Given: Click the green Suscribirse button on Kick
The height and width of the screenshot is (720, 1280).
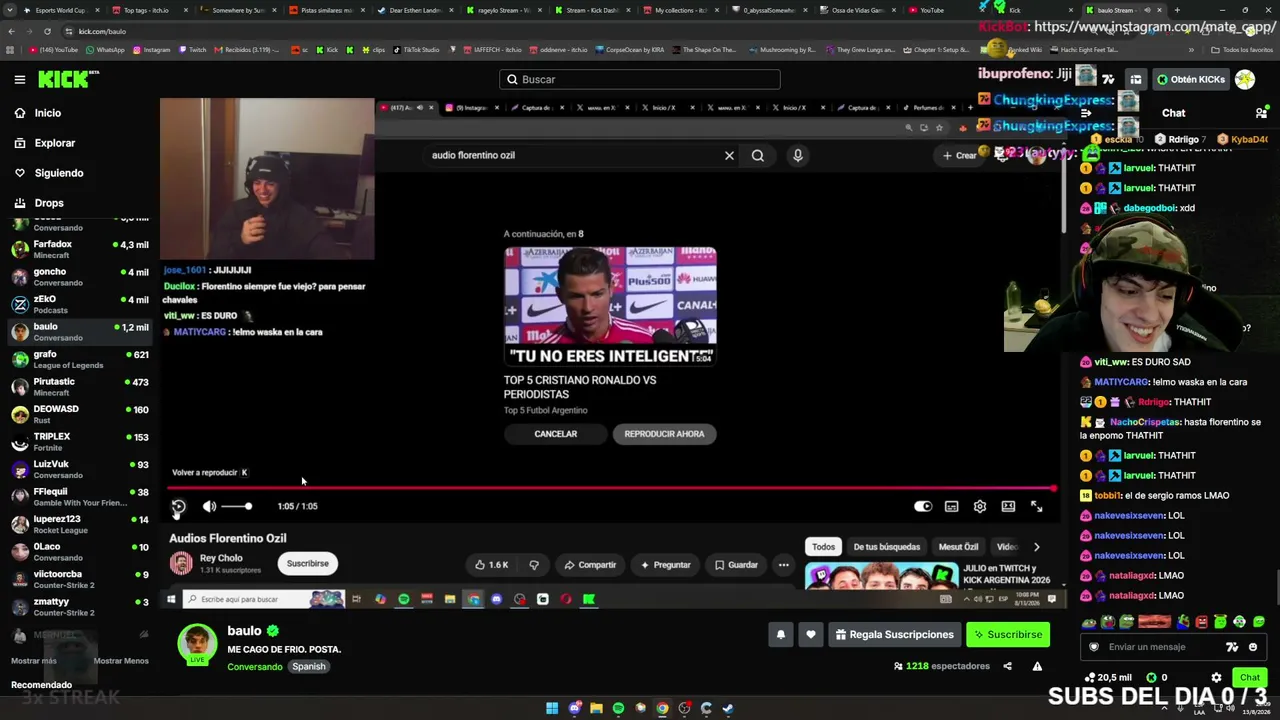Looking at the screenshot, I should click(1007, 635).
